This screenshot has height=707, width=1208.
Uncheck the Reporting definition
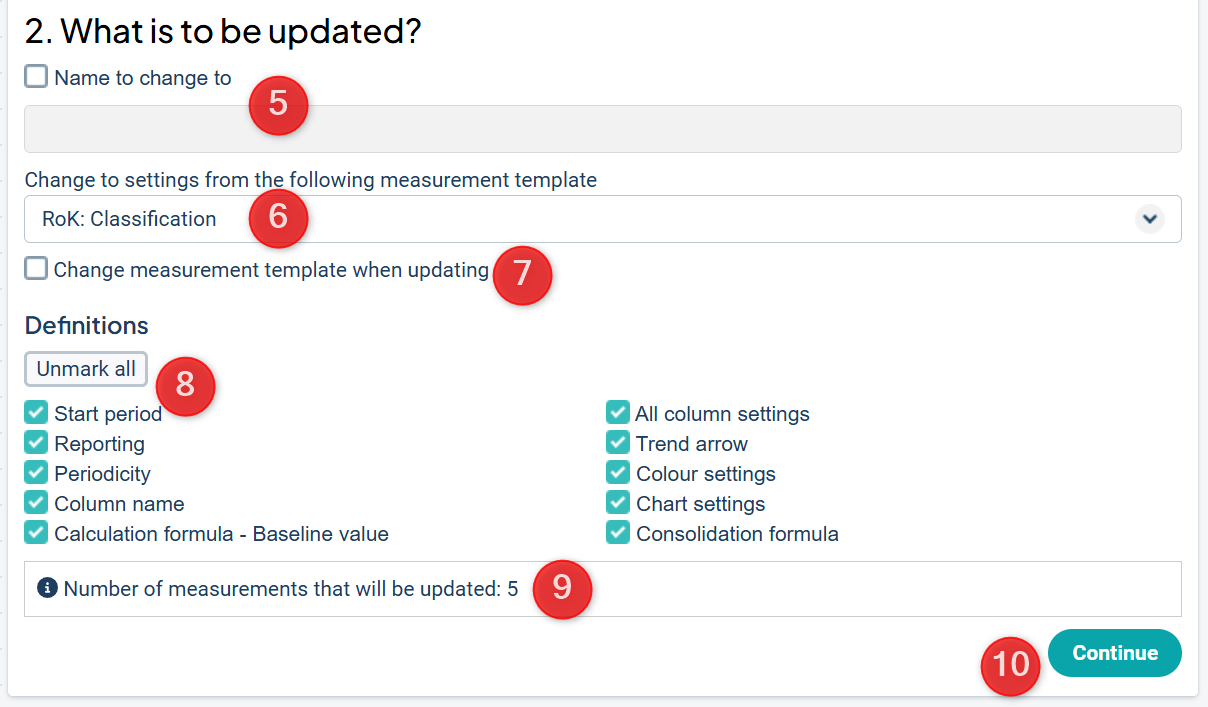pyautogui.click(x=36, y=443)
